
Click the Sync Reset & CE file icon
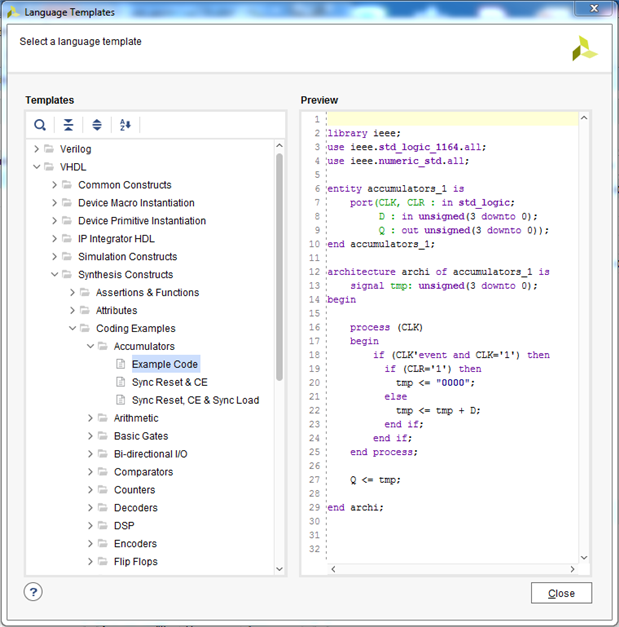pos(121,383)
